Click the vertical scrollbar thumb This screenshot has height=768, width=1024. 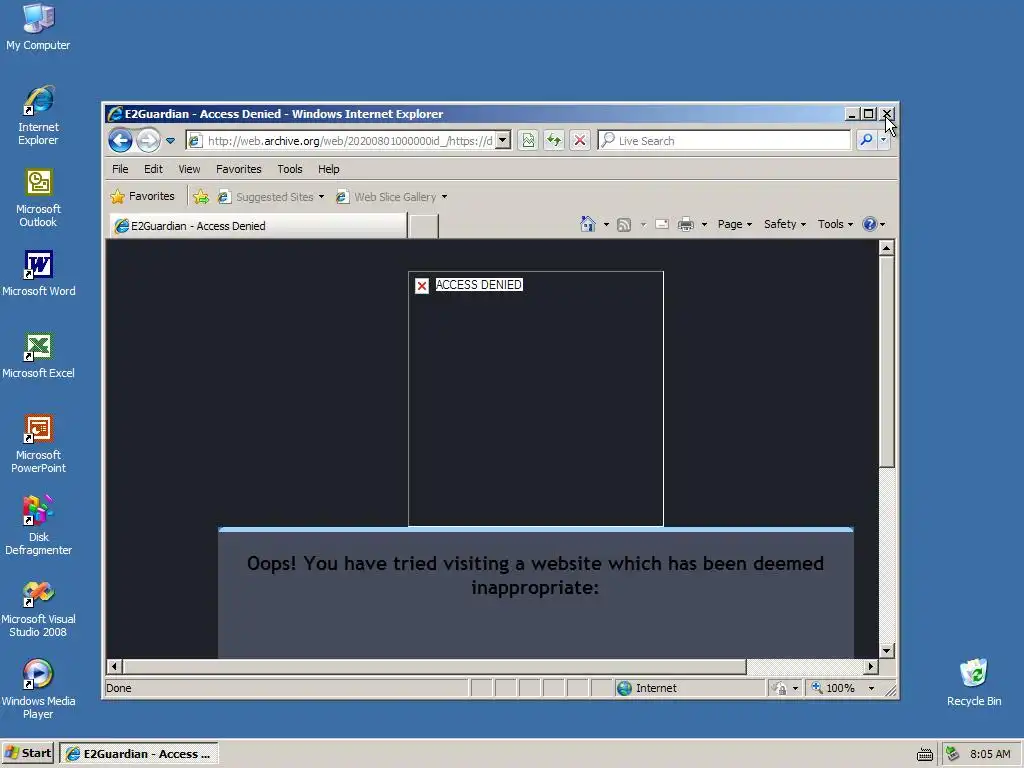(886, 362)
